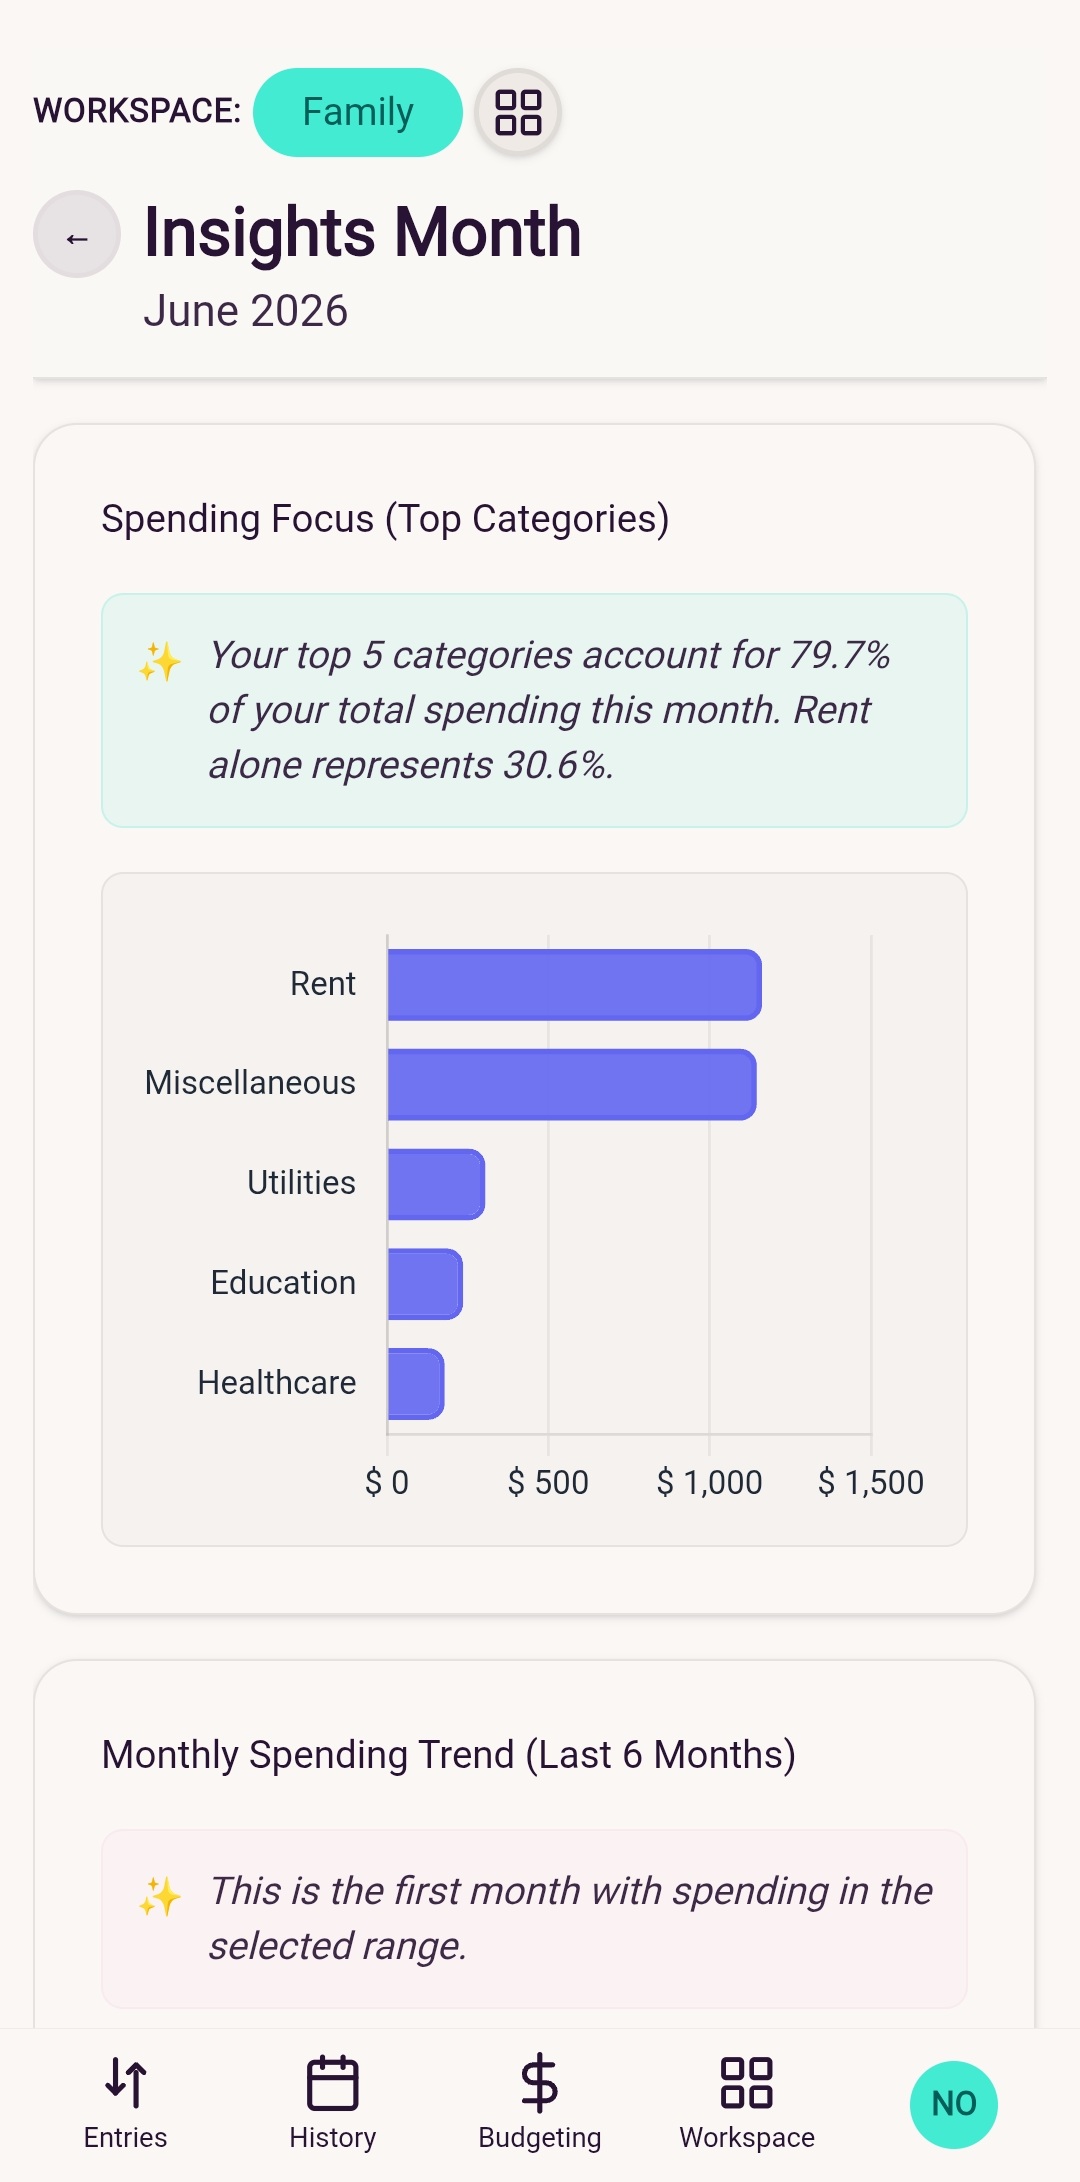Viewport: 1080px width, 2182px height.
Task: Select the Utilities bar in chart
Action: [x=436, y=1184]
